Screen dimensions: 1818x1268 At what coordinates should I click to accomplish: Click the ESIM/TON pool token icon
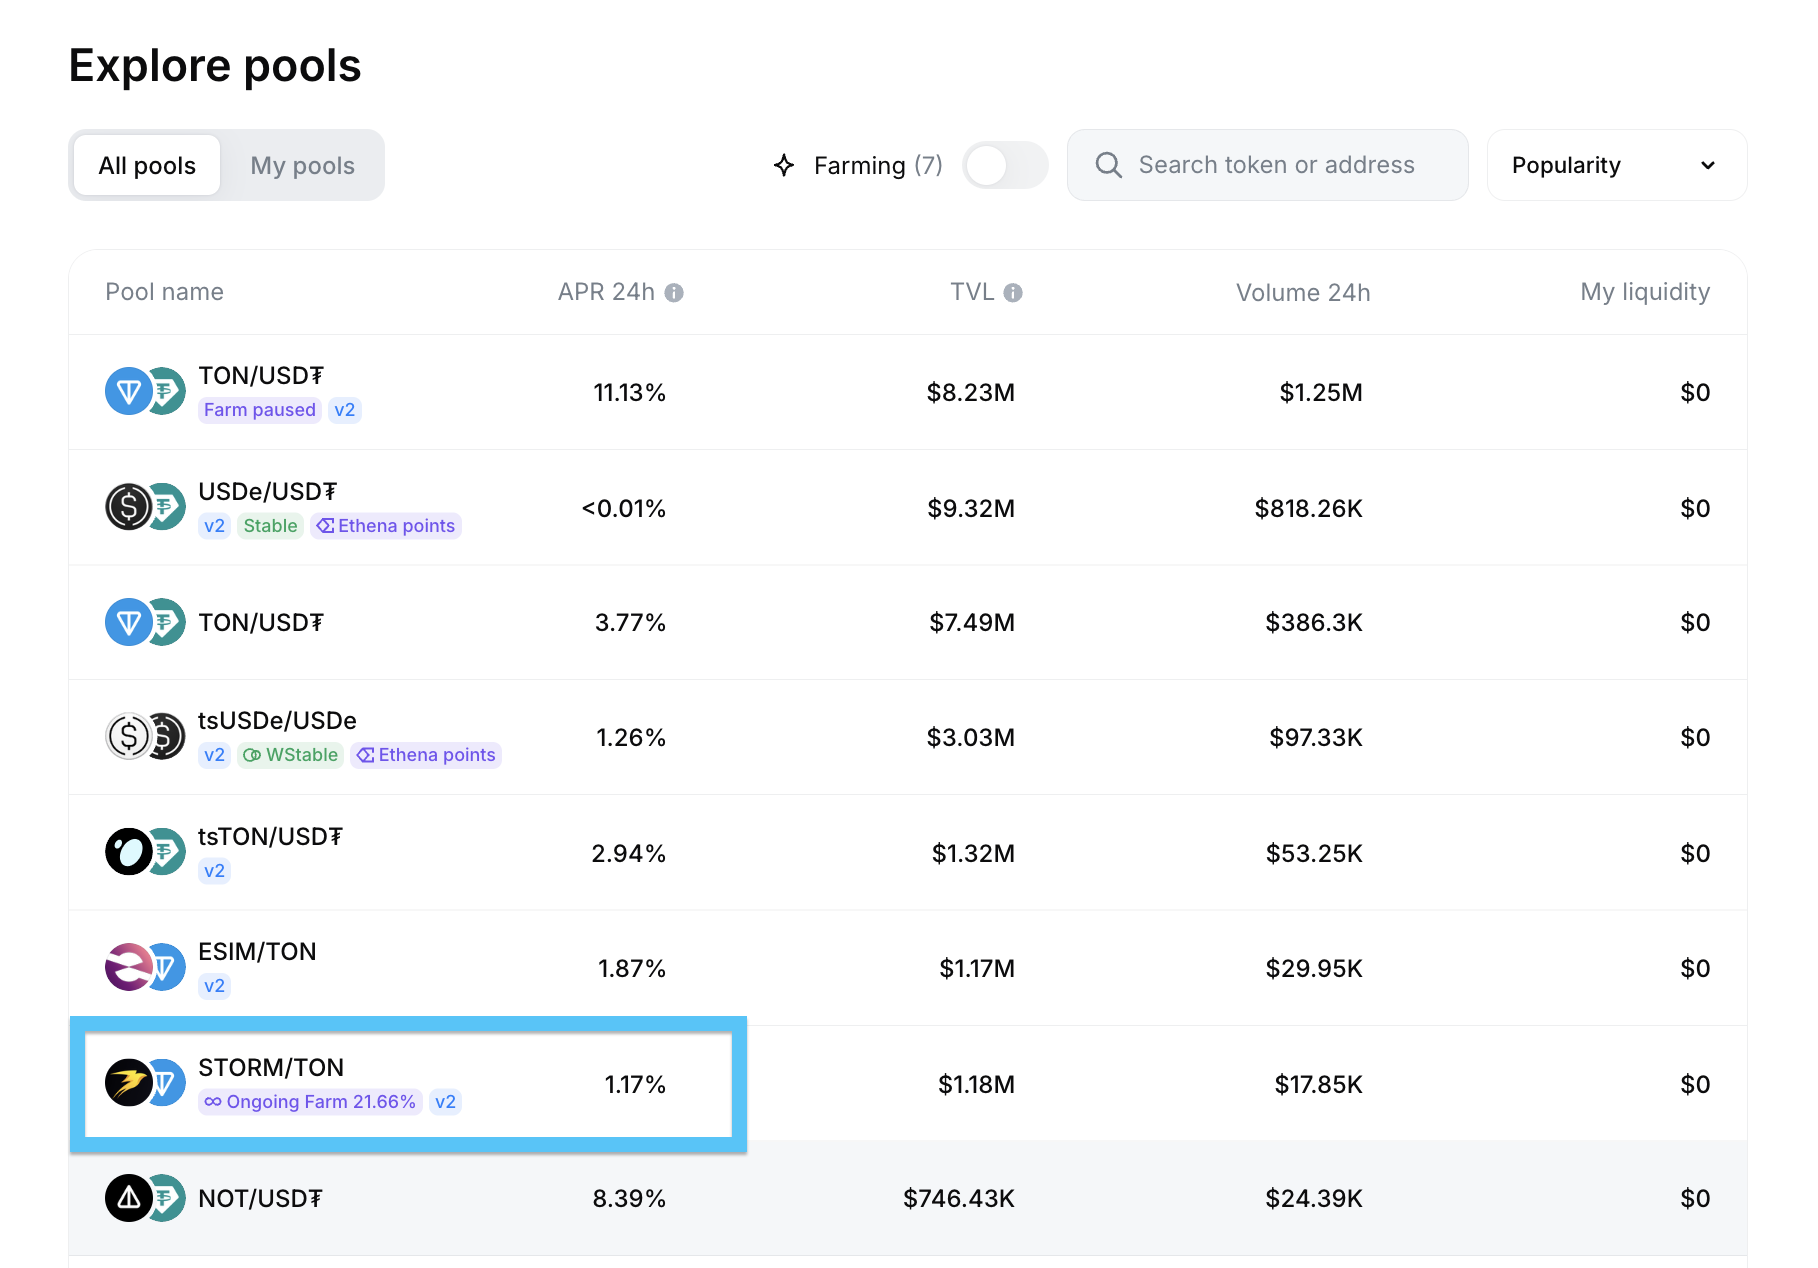144,967
